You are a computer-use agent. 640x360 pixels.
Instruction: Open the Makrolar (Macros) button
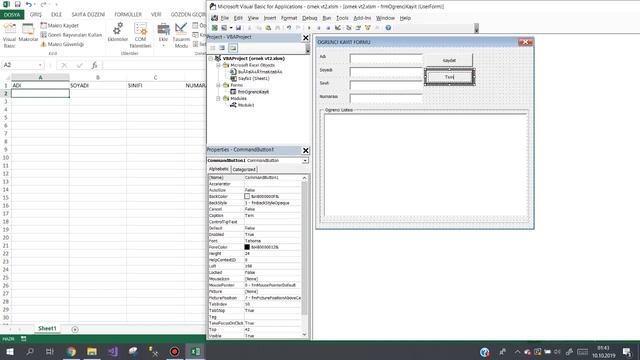28,33
